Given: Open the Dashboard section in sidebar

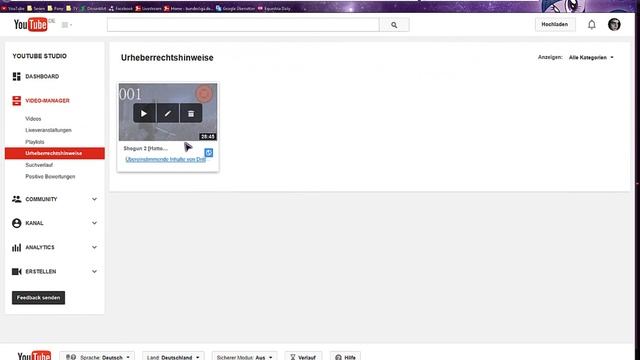Looking at the screenshot, I should (x=42, y=76).
